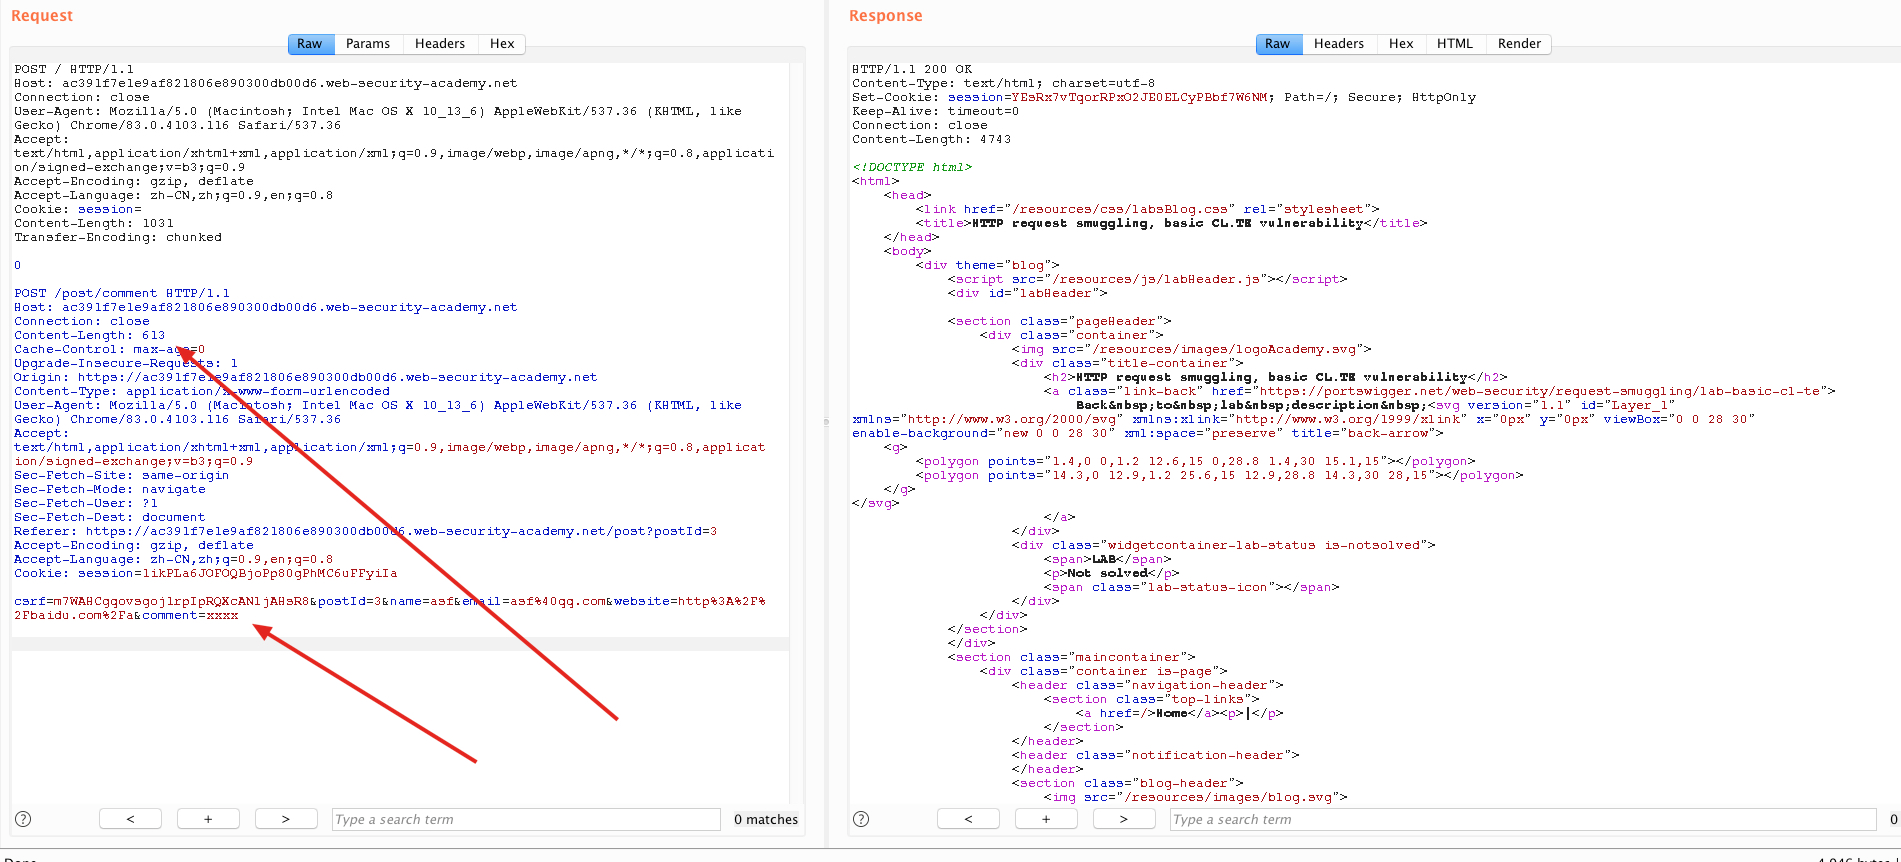Click labHeader.js script line in response

pyautogui.click(x=1148, y=280)
